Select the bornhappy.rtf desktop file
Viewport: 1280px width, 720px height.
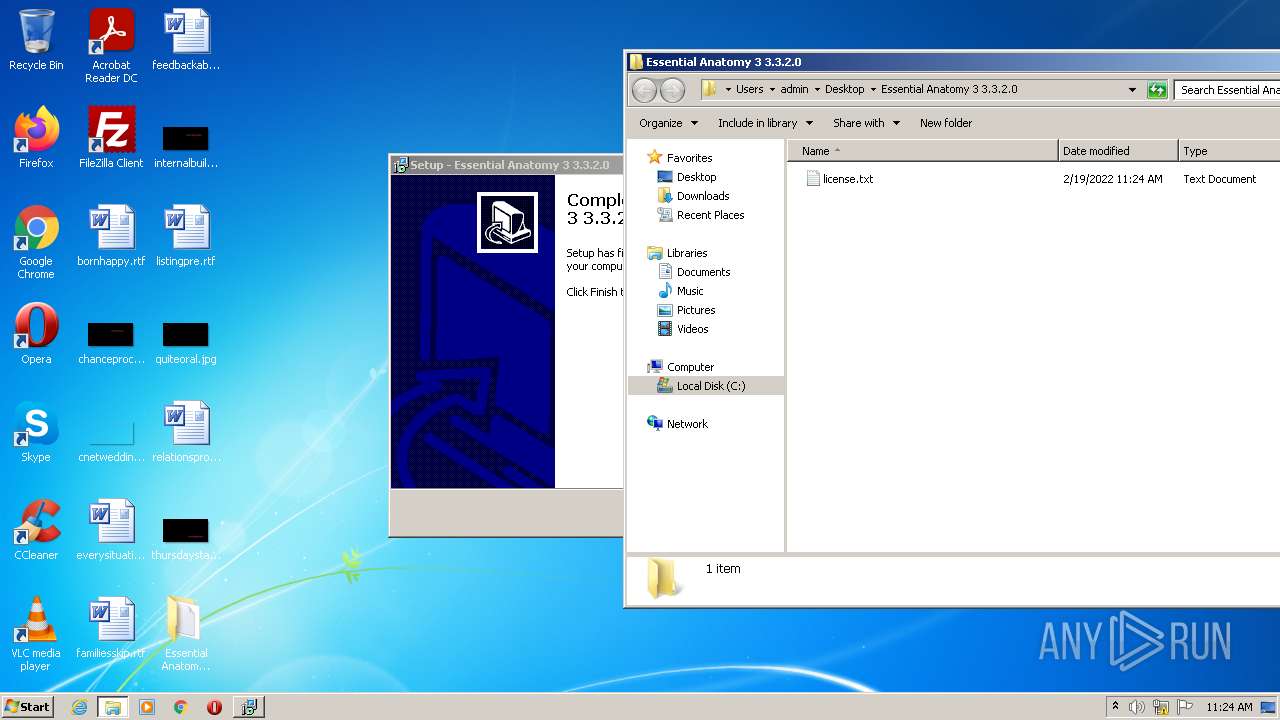tap(111, 236)
